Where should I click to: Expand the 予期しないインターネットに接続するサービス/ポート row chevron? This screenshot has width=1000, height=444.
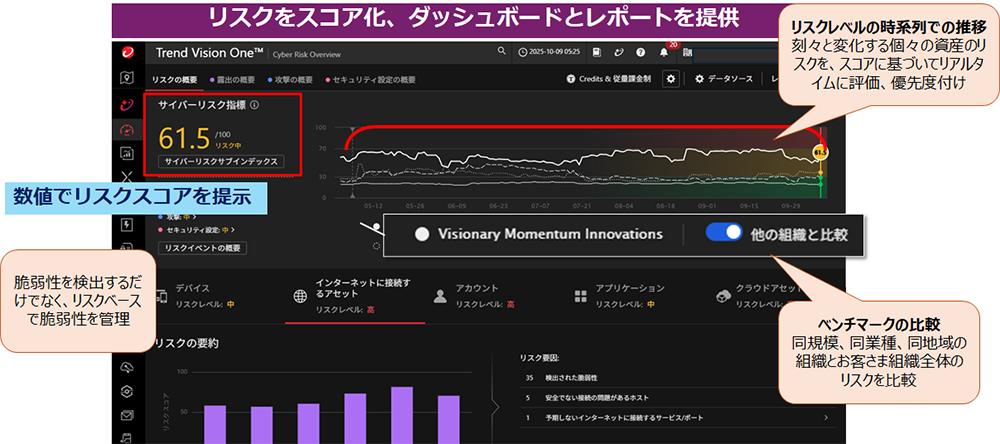[827, 417]
